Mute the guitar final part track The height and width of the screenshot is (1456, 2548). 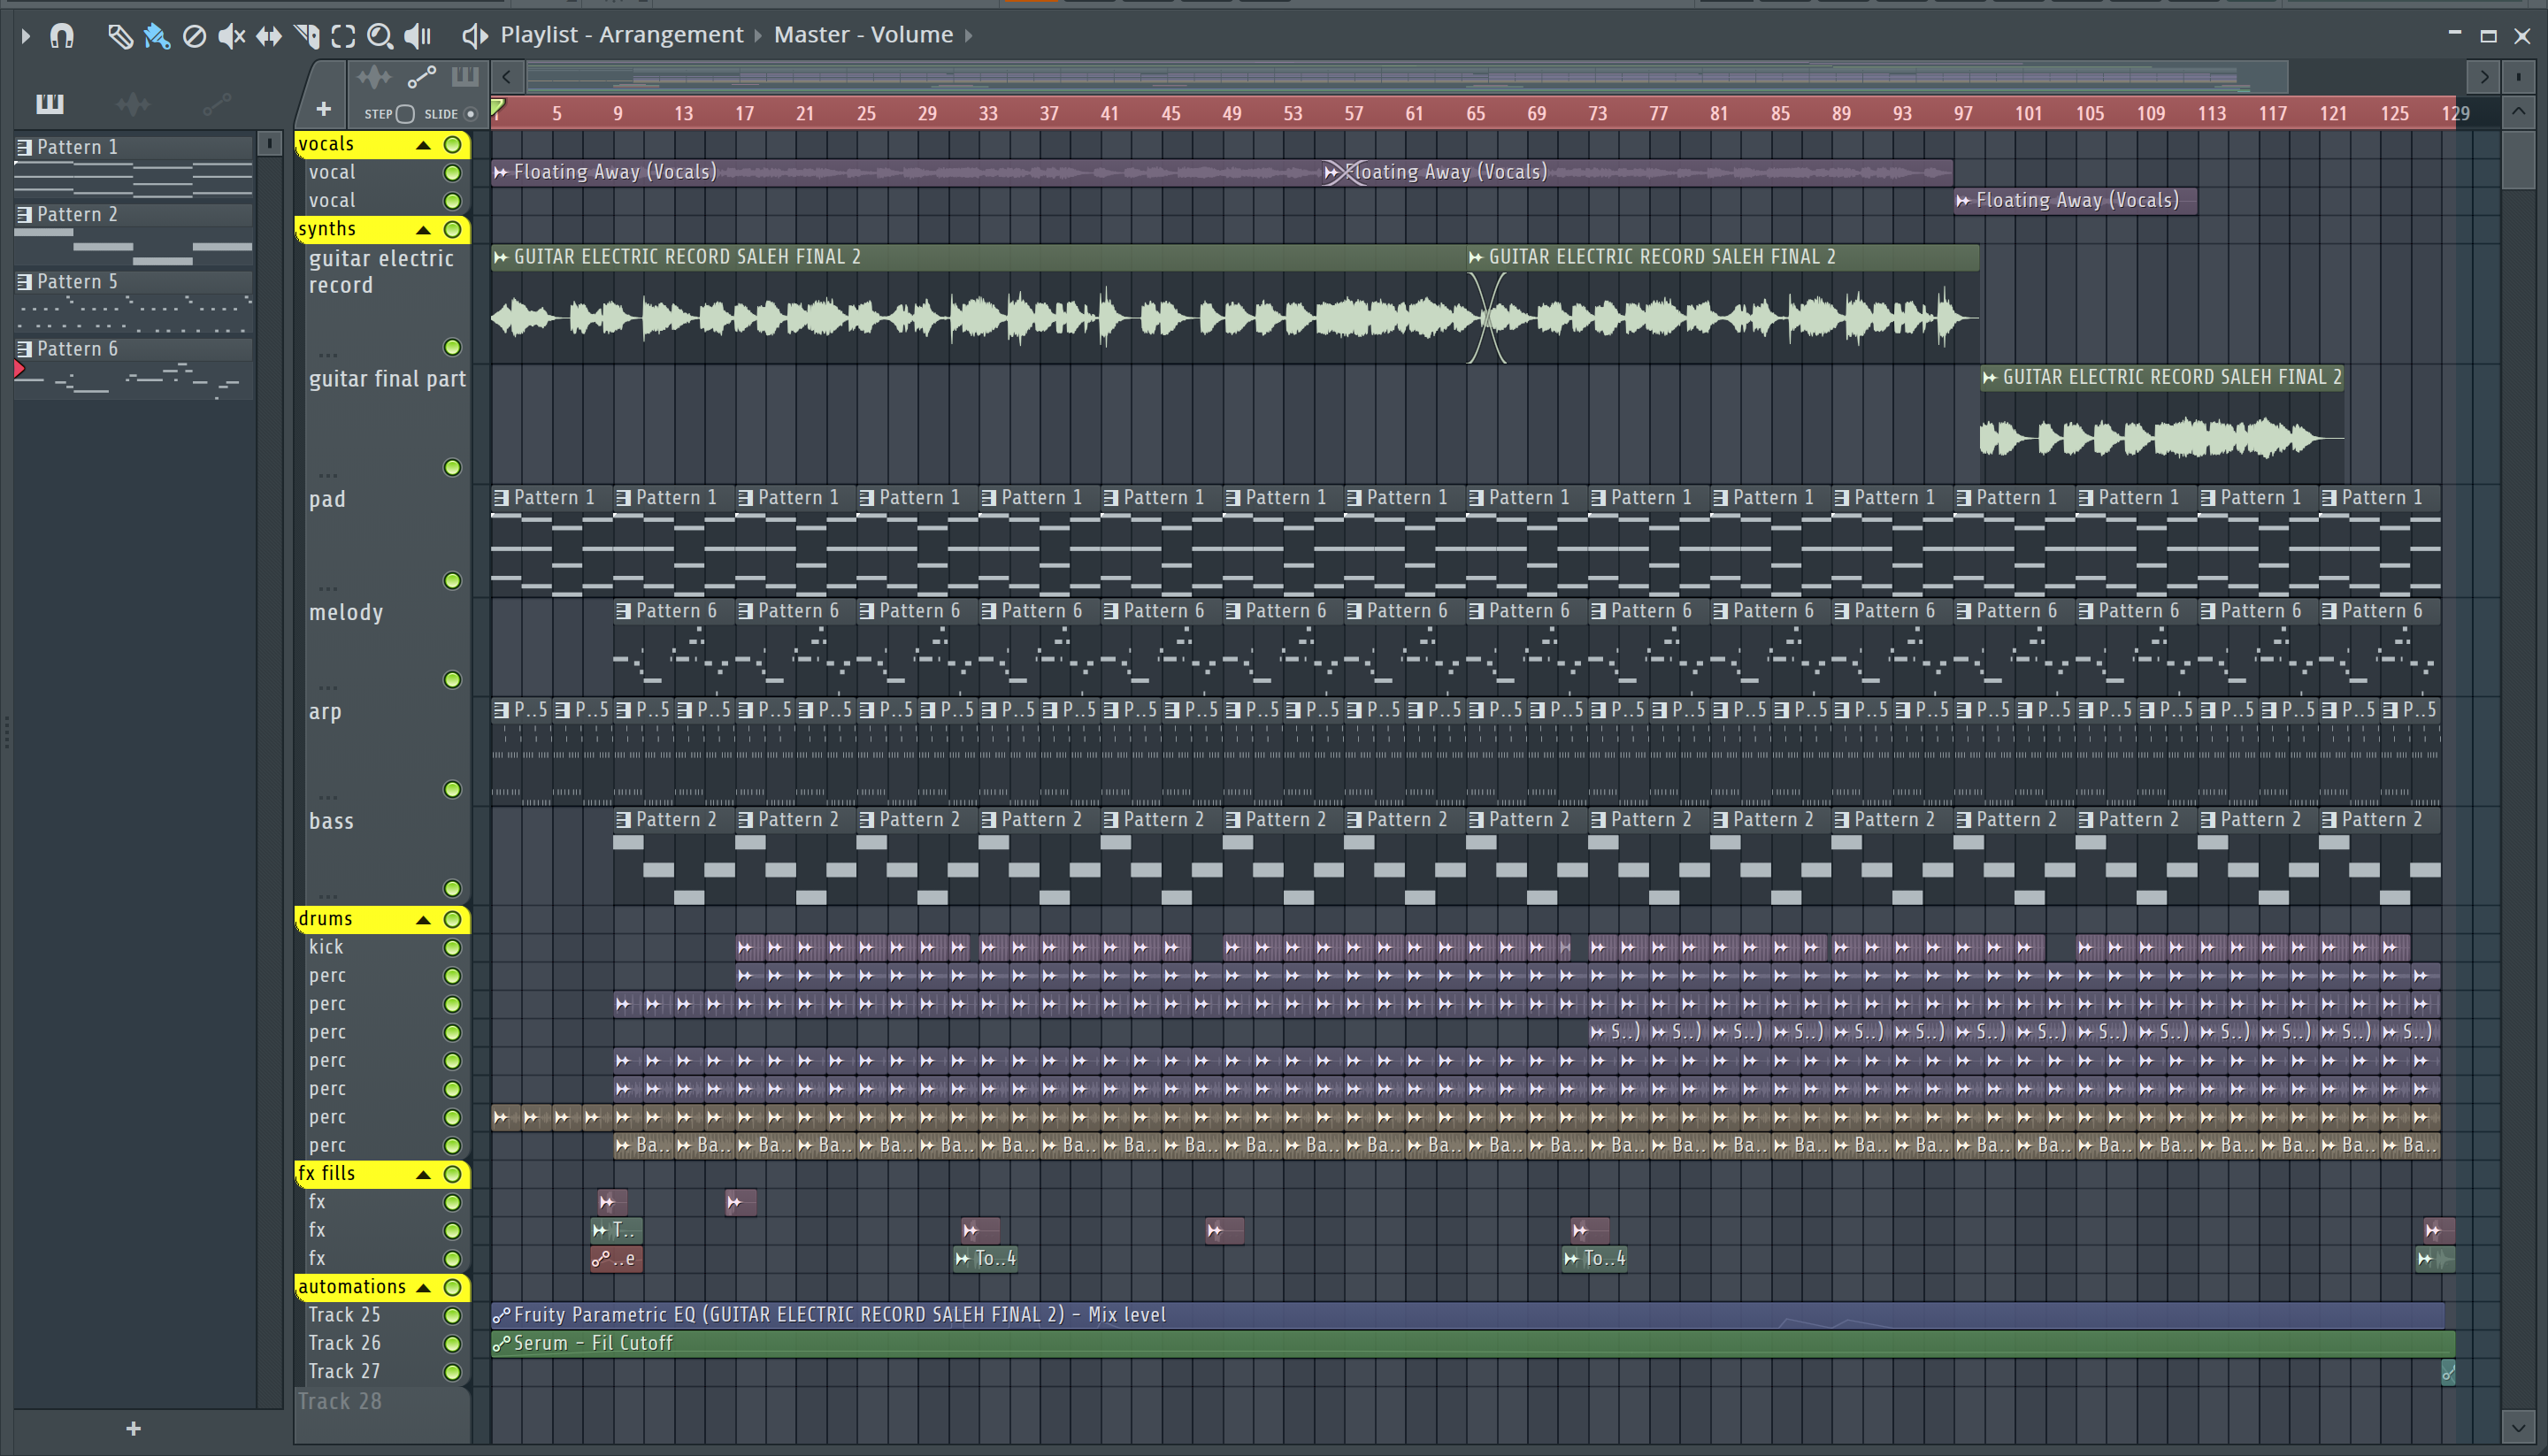(x=452, y=468)
